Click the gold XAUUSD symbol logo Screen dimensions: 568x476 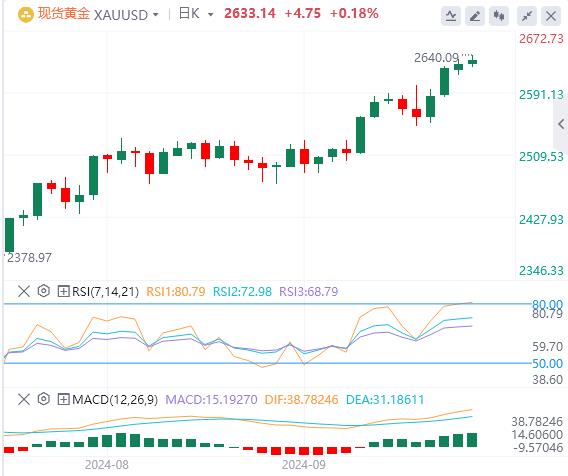coord(26,15)
